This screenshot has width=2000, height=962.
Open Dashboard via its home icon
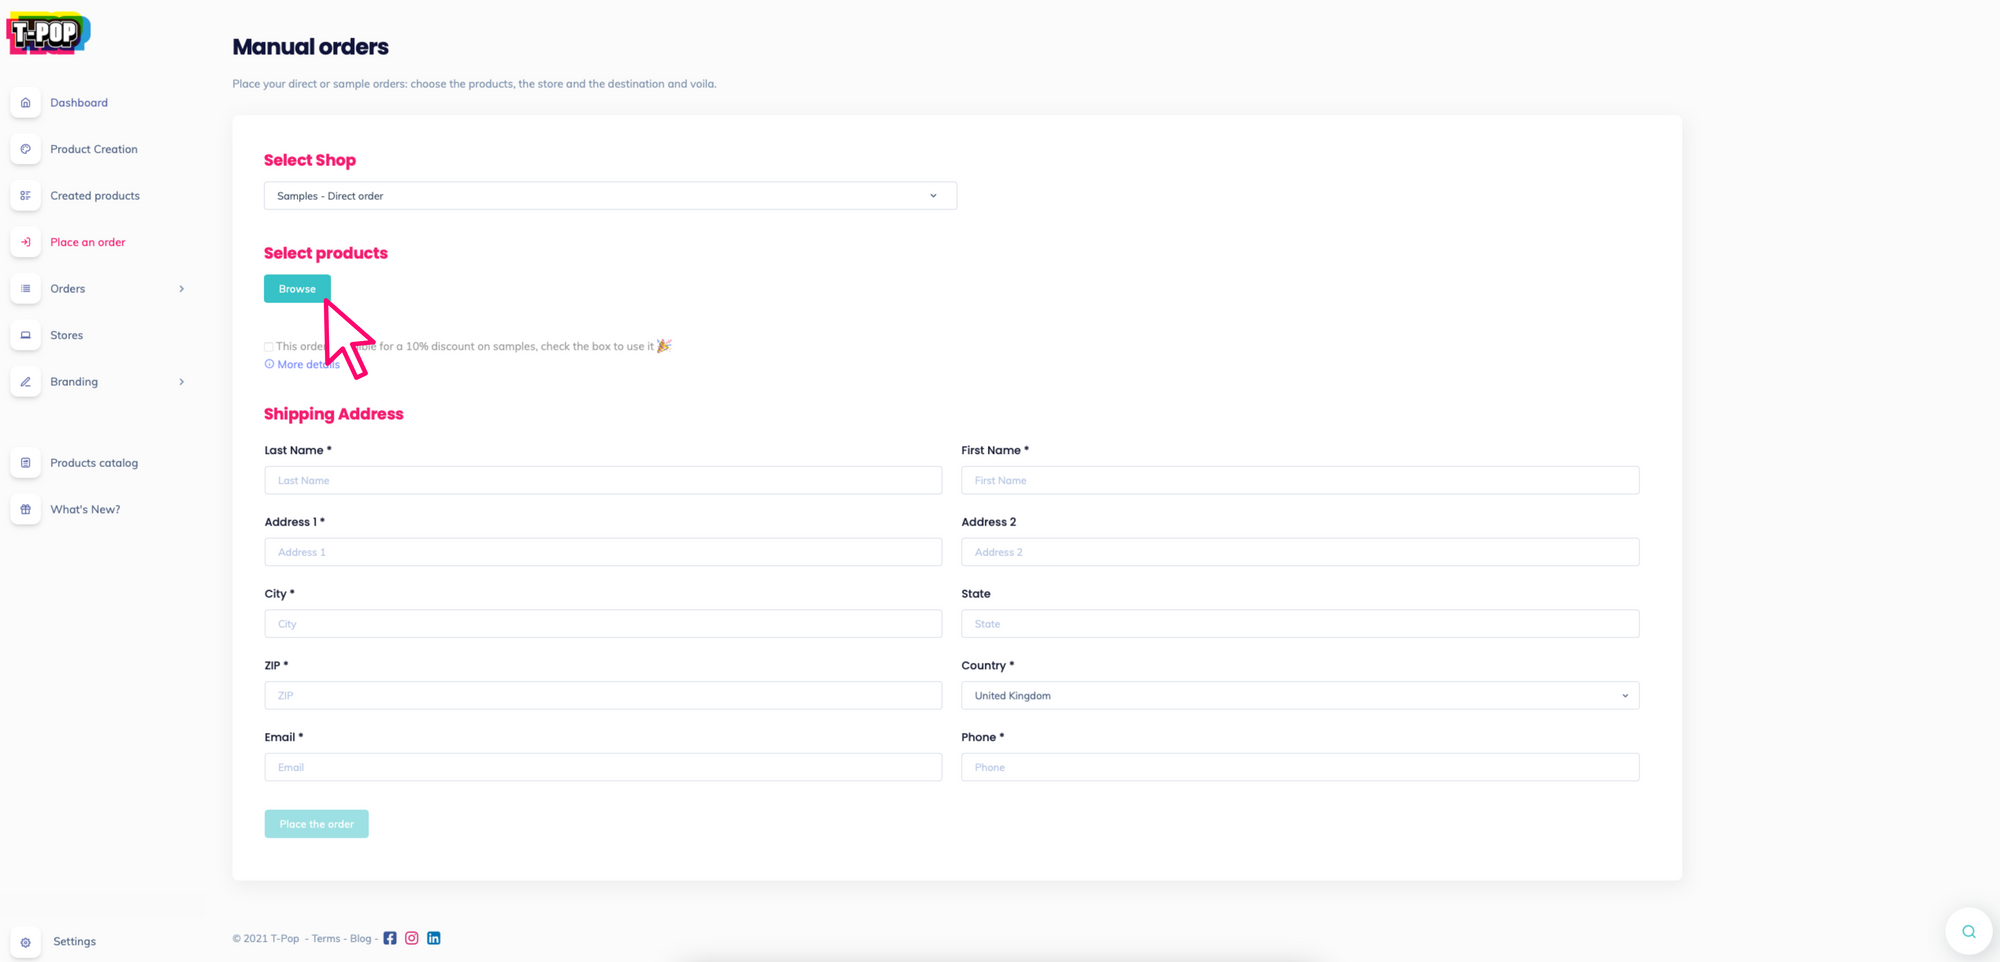(26, 103)
